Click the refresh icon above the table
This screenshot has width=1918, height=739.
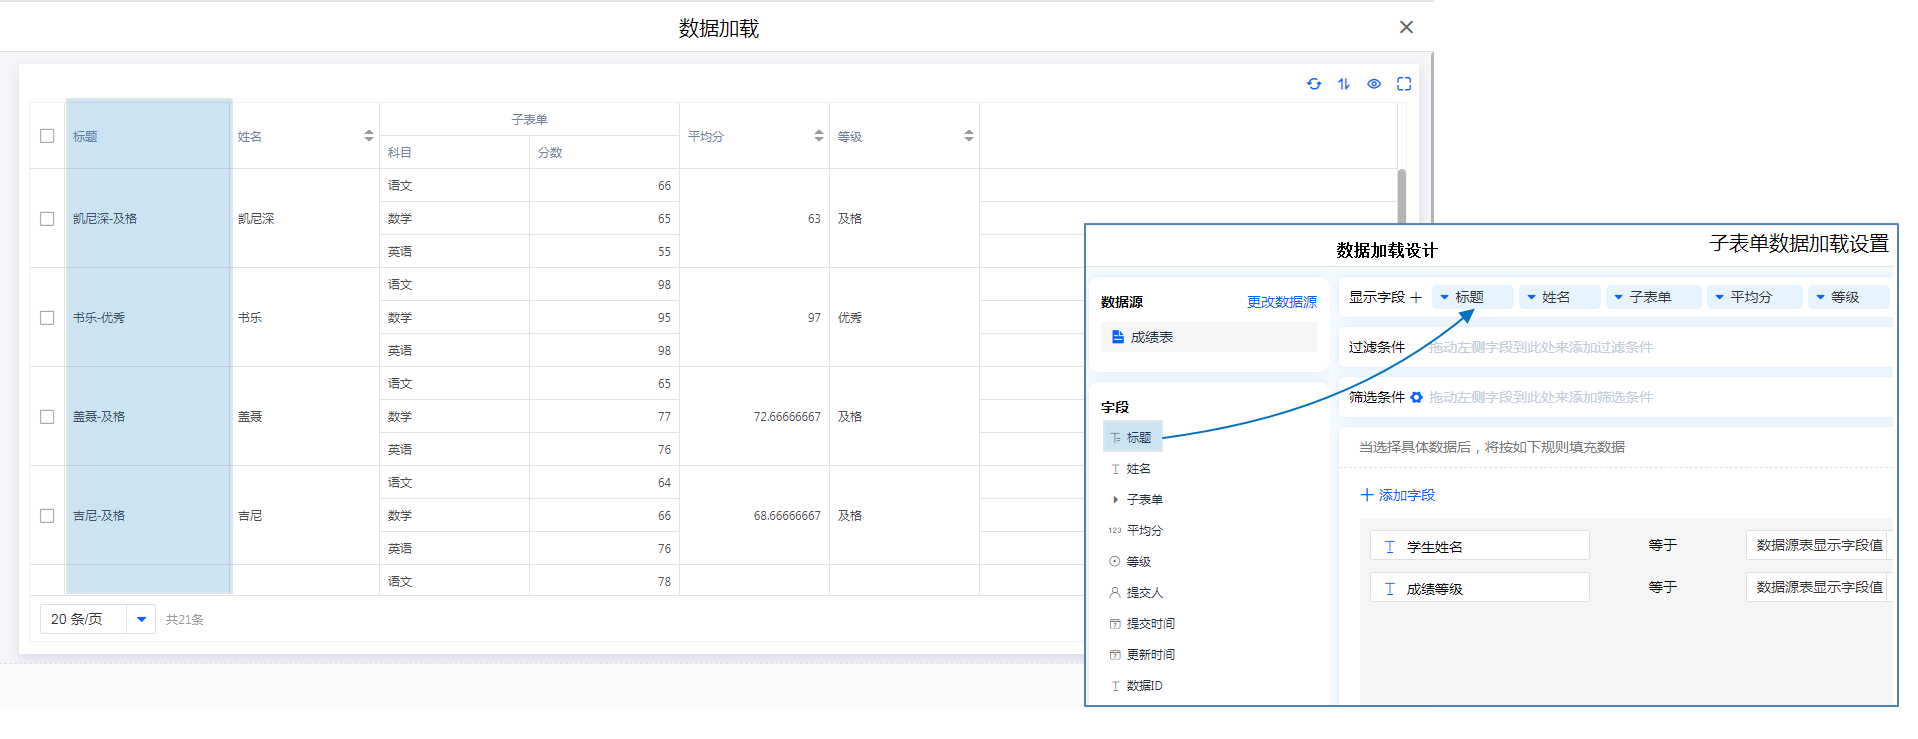(1313, 84)
